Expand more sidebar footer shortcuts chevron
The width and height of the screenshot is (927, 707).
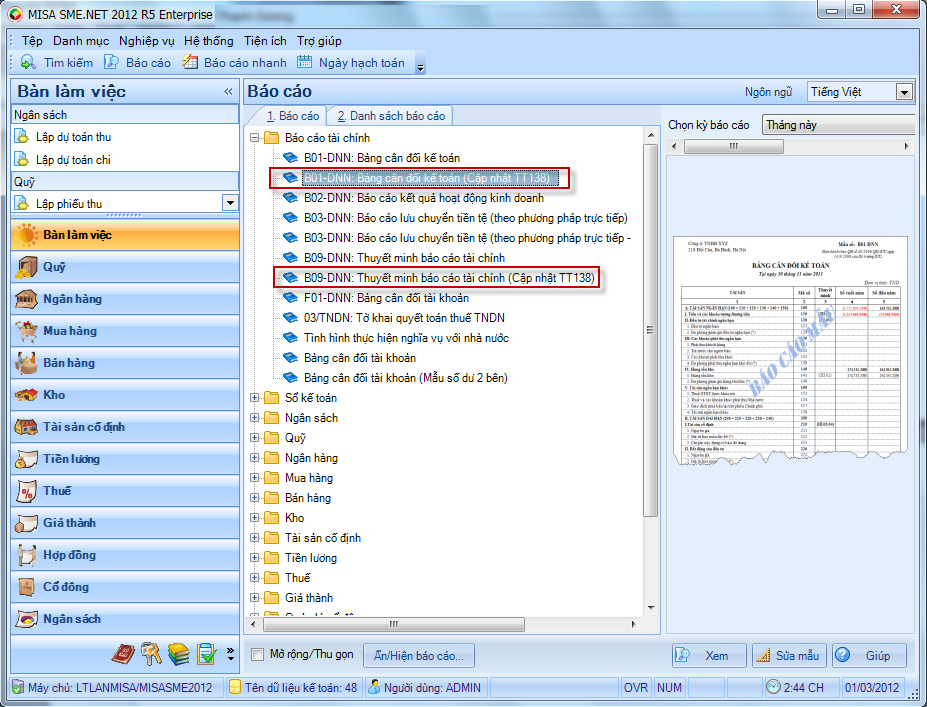[x=231, y=654]
